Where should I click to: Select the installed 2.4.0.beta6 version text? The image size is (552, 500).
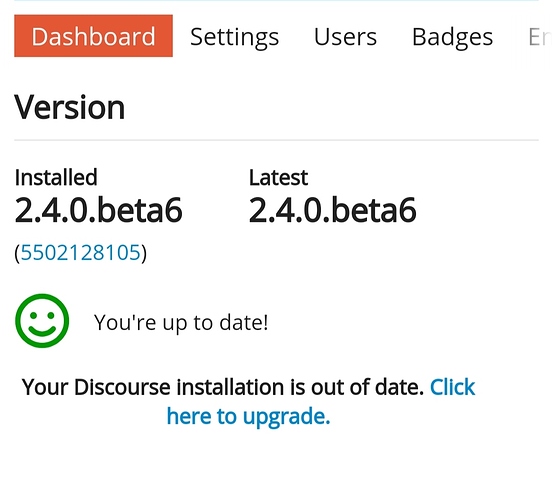click(x=99, y=210)
